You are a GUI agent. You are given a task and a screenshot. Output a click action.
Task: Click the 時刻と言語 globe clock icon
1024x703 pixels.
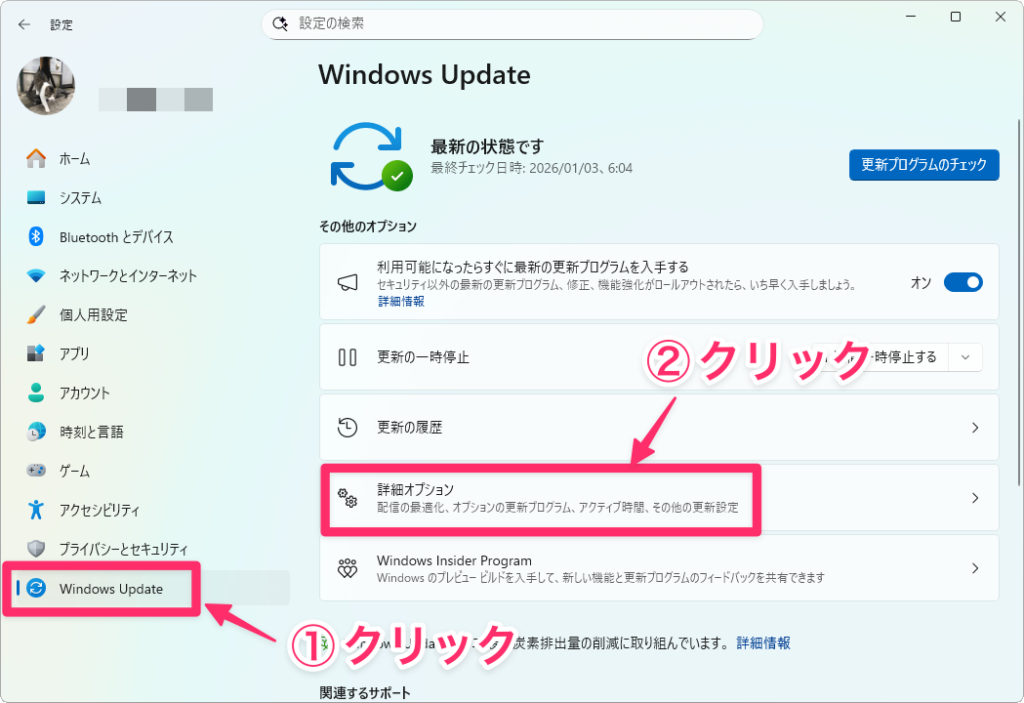pos(36,432)
